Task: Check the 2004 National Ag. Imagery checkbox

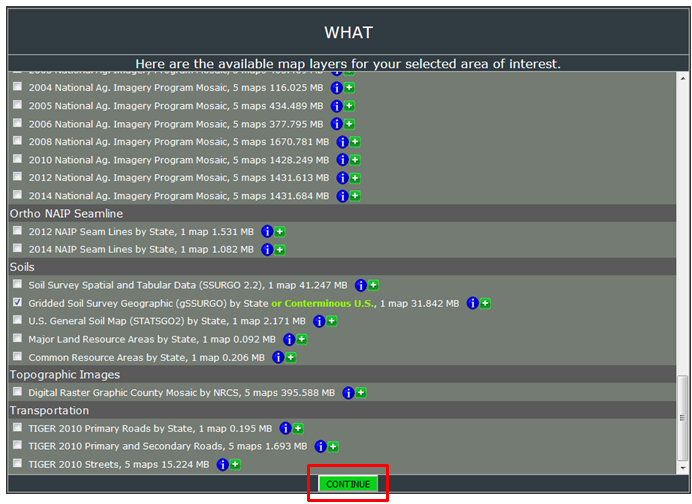Action: coord(17,87)
